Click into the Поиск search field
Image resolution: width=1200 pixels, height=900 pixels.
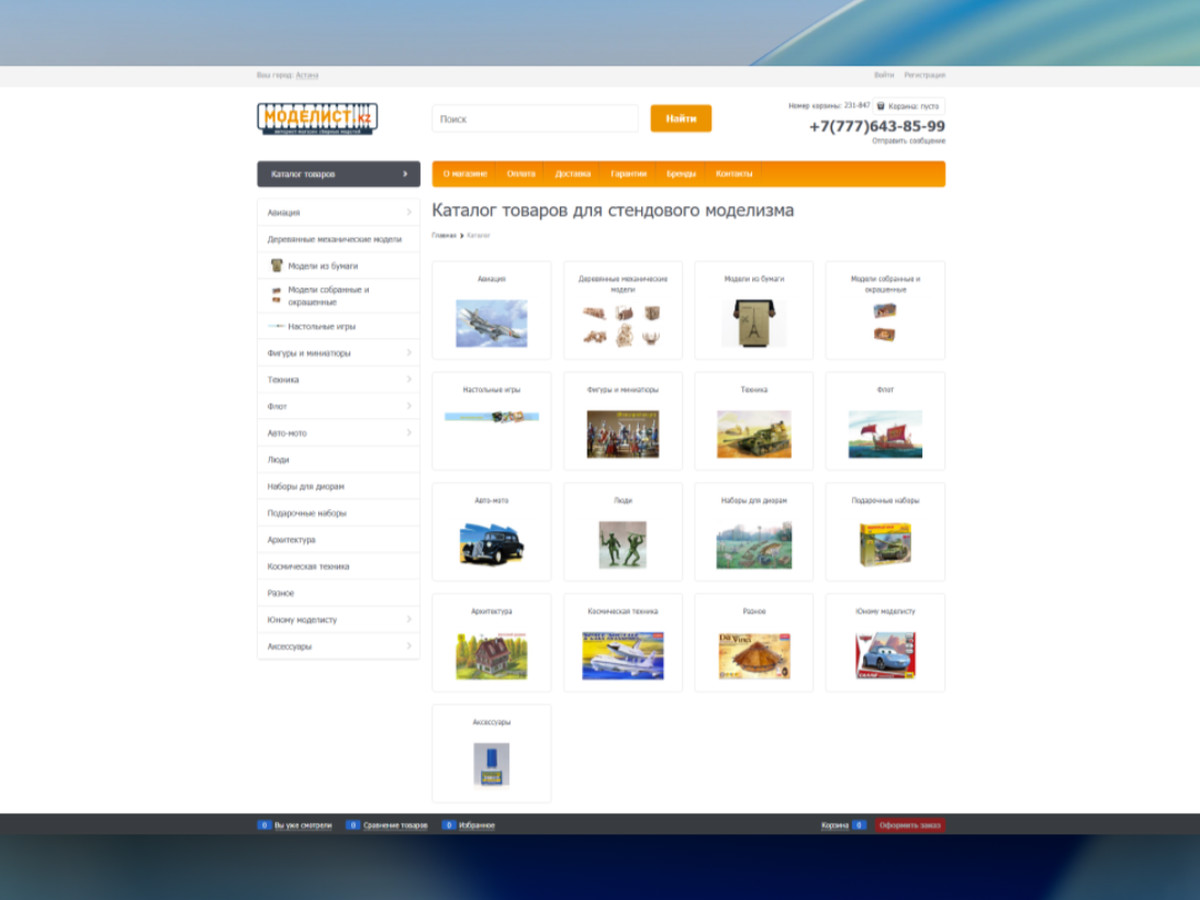tap(535, 118)
